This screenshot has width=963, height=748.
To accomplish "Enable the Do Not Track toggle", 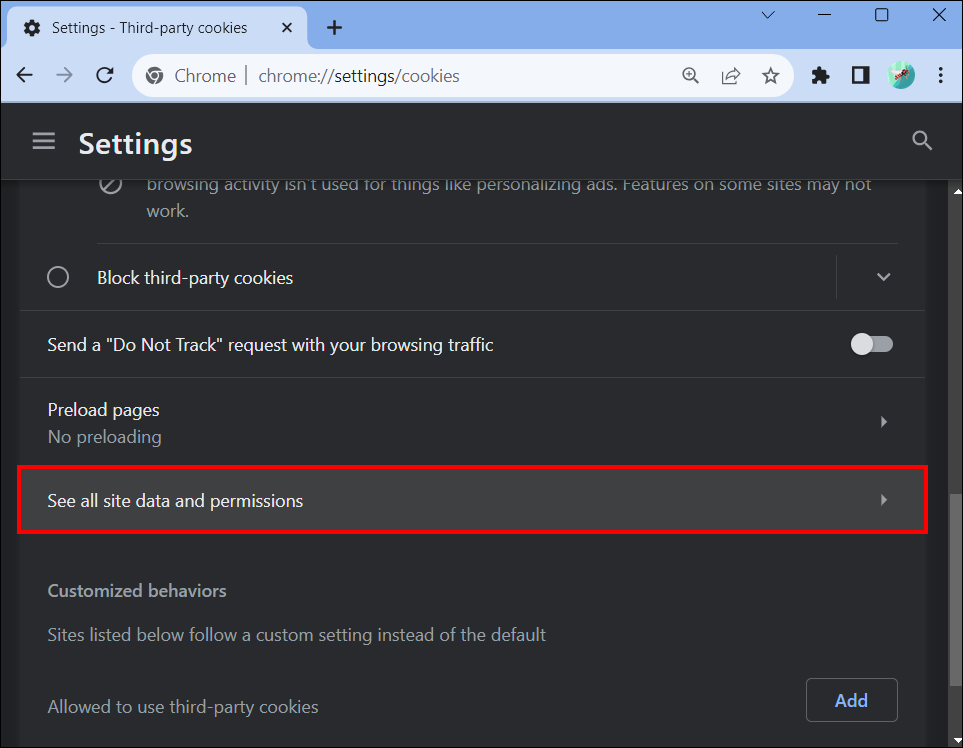I will tap(871, 344).
